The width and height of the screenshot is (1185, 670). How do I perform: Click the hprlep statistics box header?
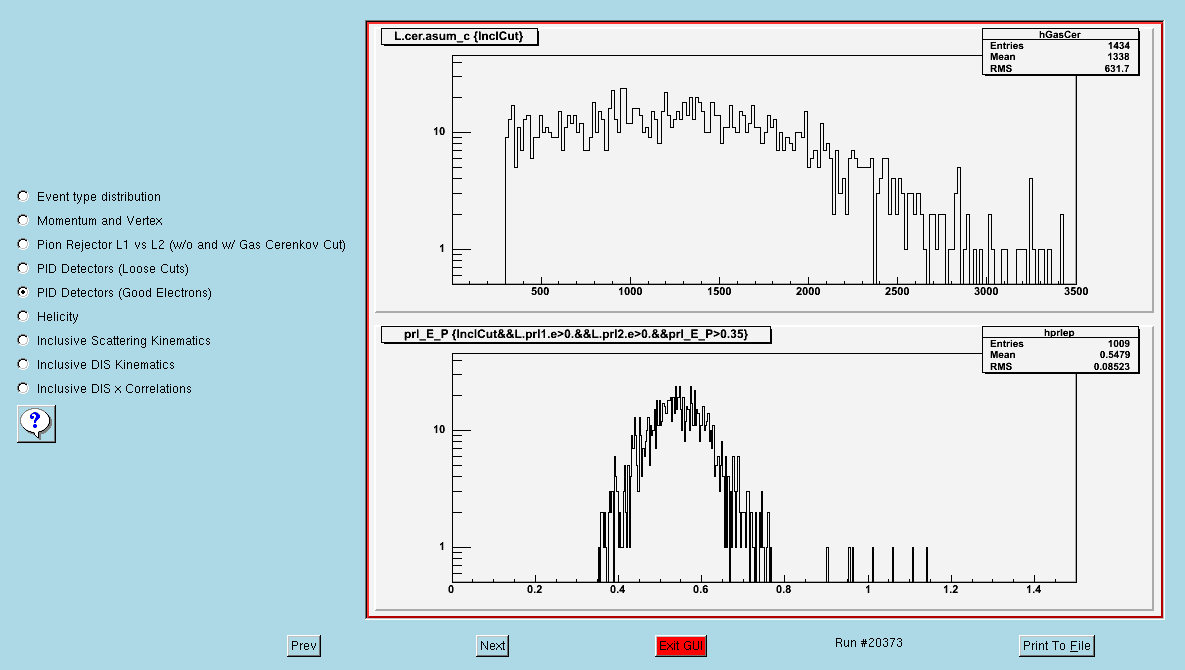pyautogui.click(x=1060, y=332)
